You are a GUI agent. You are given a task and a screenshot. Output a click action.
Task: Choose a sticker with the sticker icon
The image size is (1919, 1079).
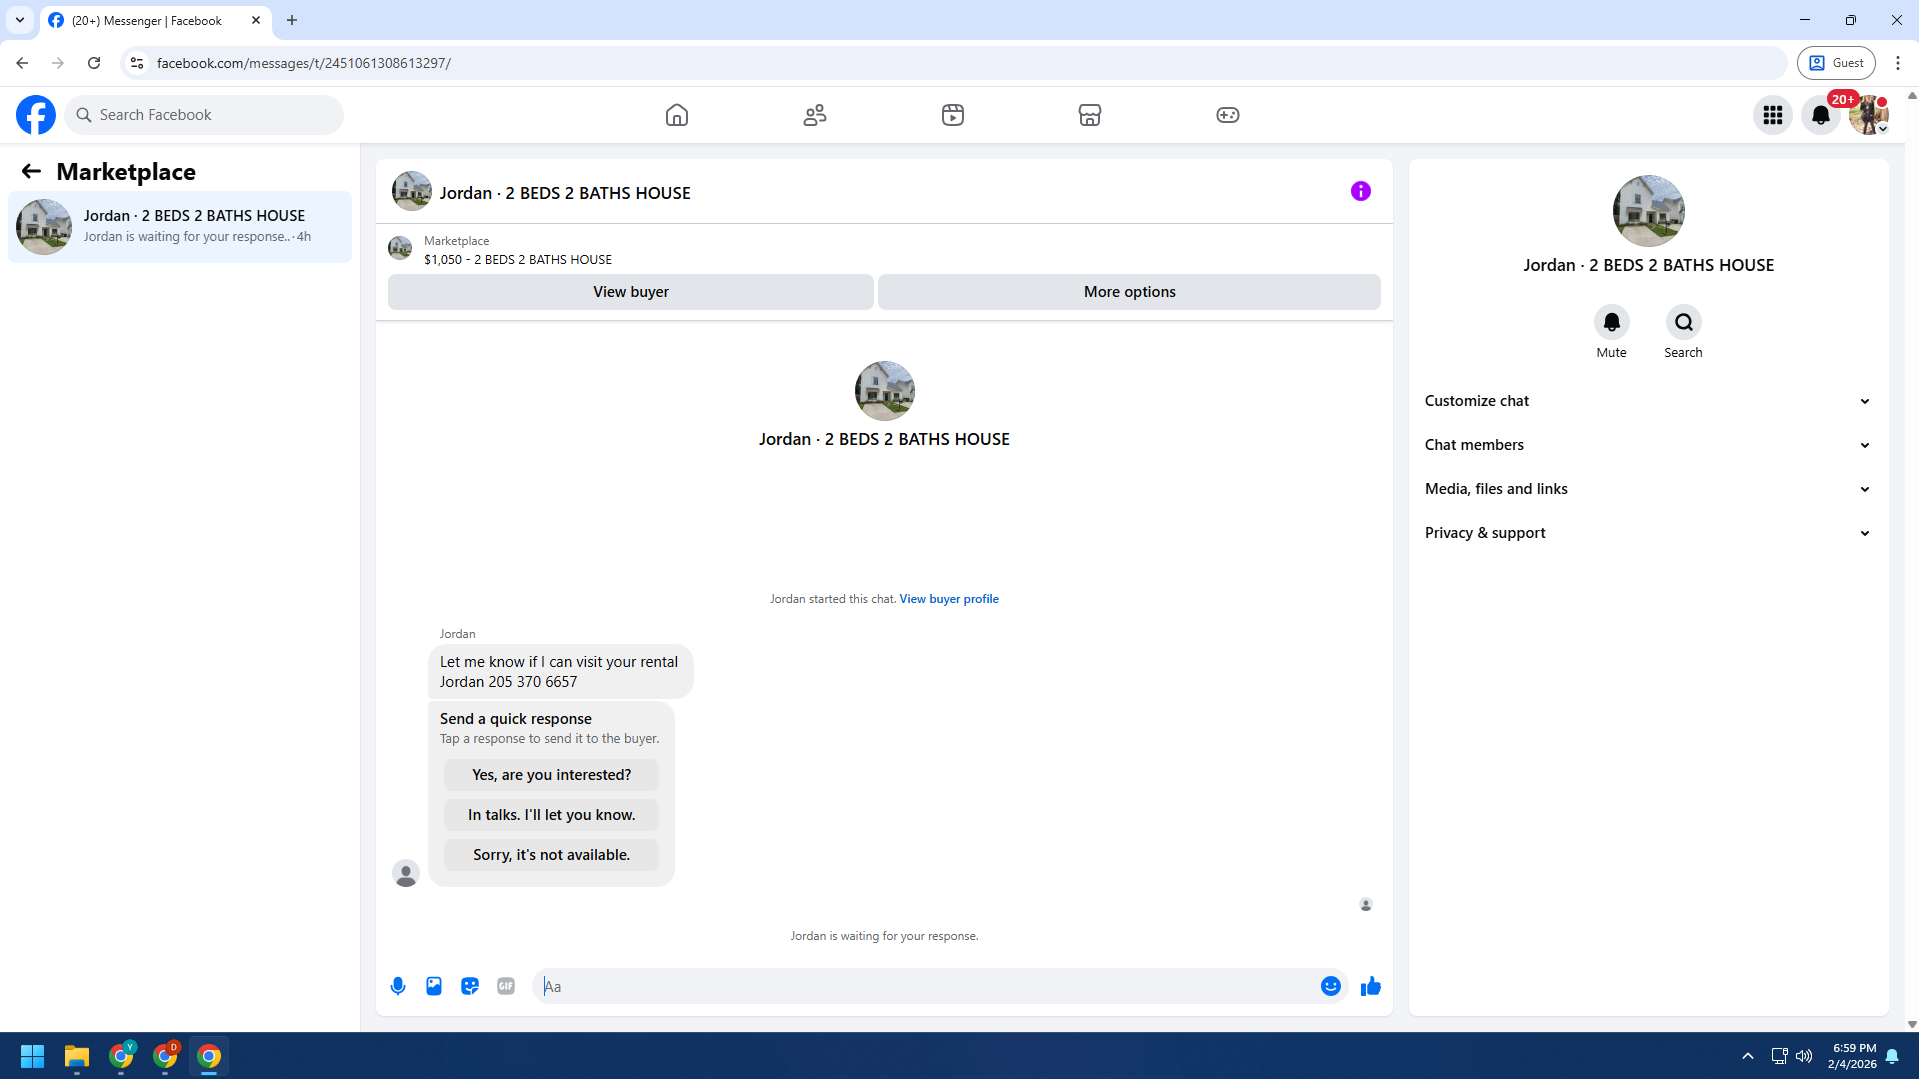(x=470, y=986)
